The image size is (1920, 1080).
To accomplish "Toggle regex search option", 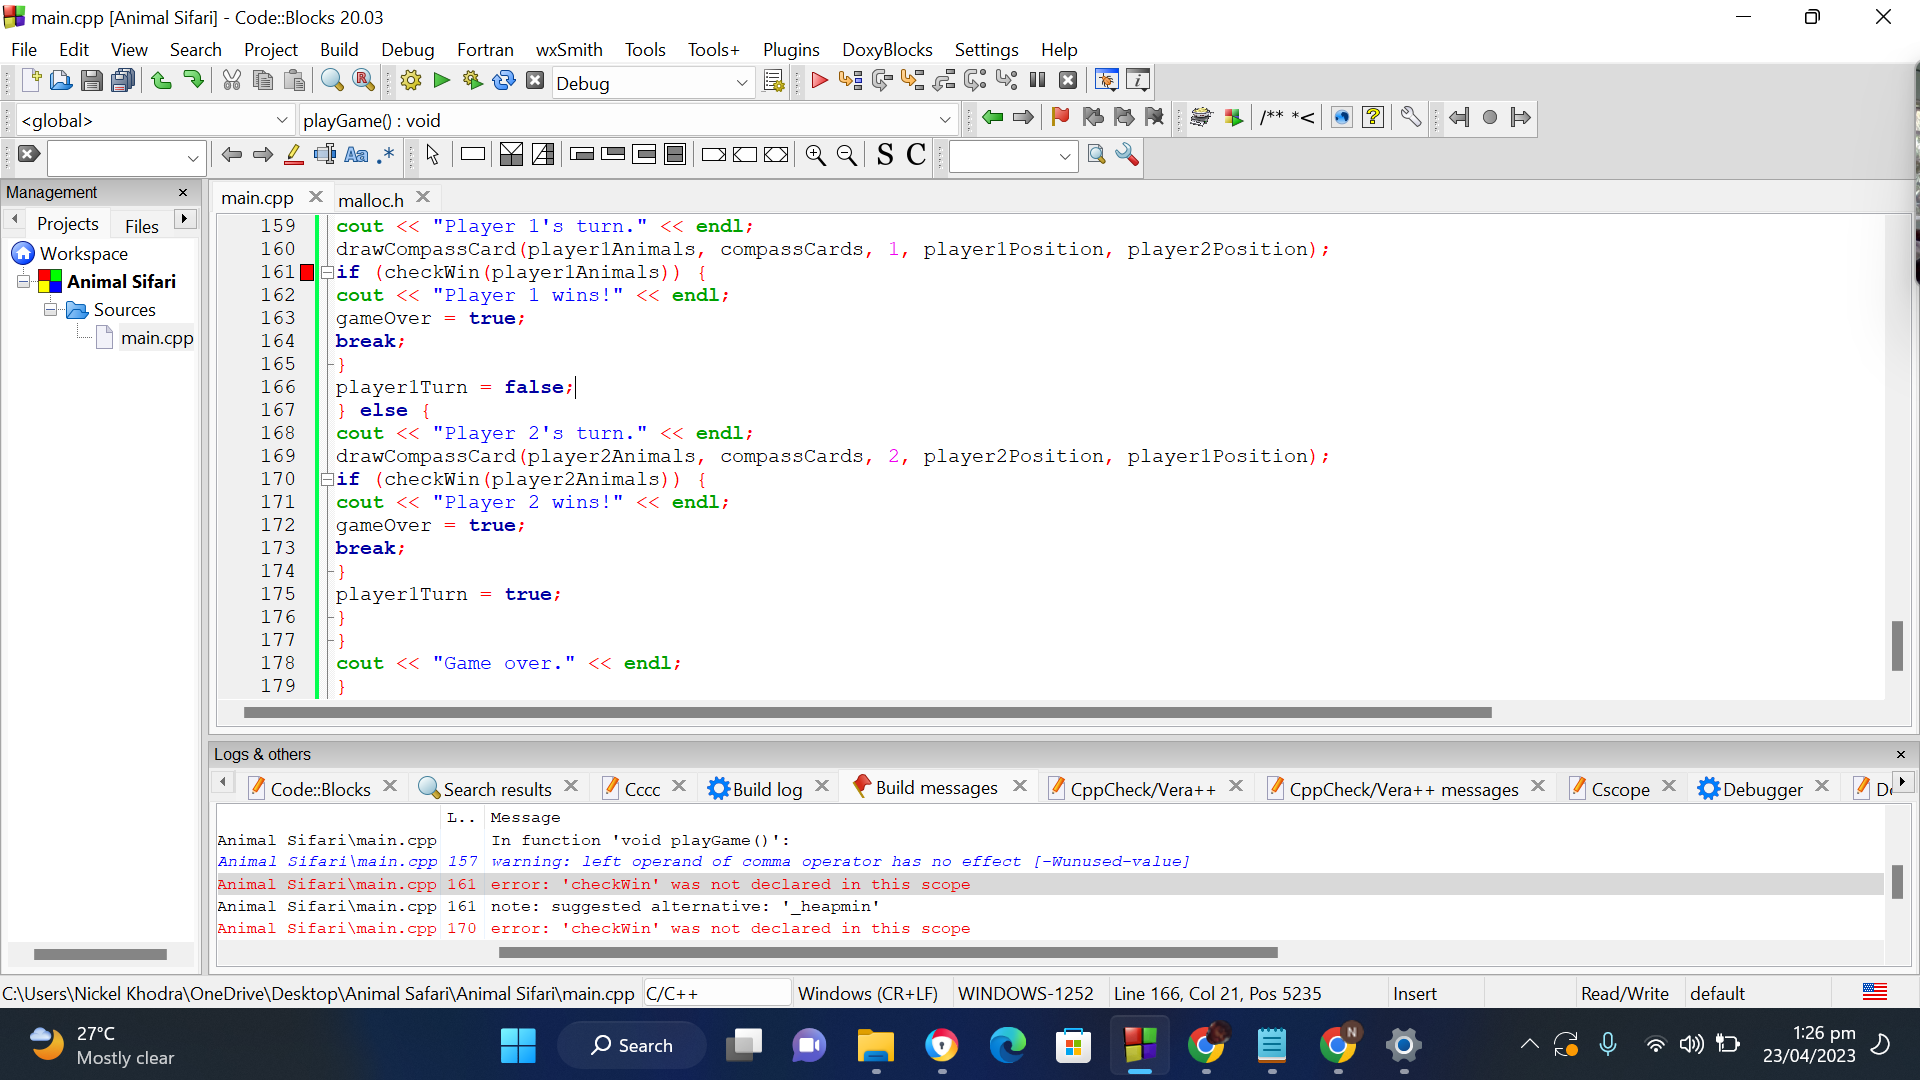I will point(386,155).
